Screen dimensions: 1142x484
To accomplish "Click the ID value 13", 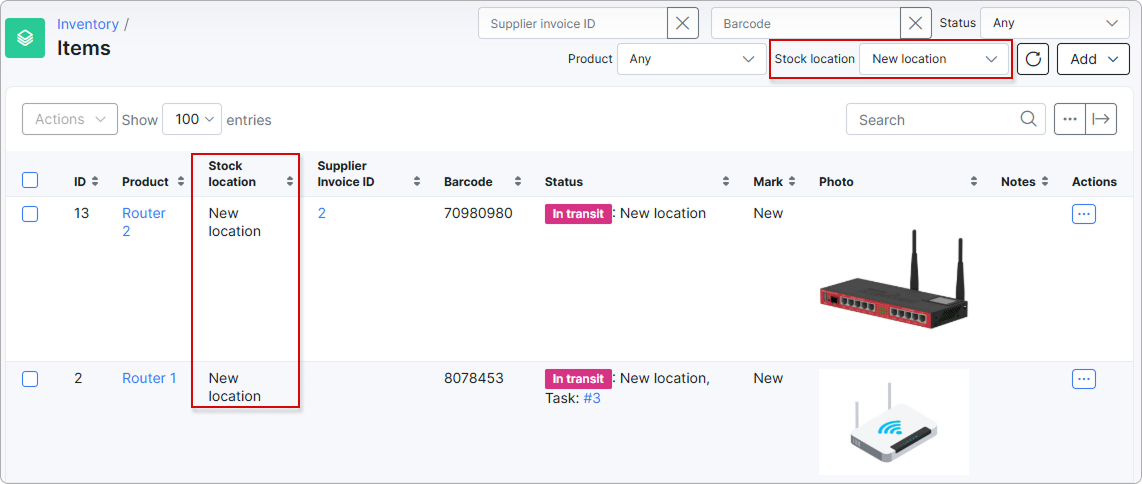I will [x=82, y=213].
